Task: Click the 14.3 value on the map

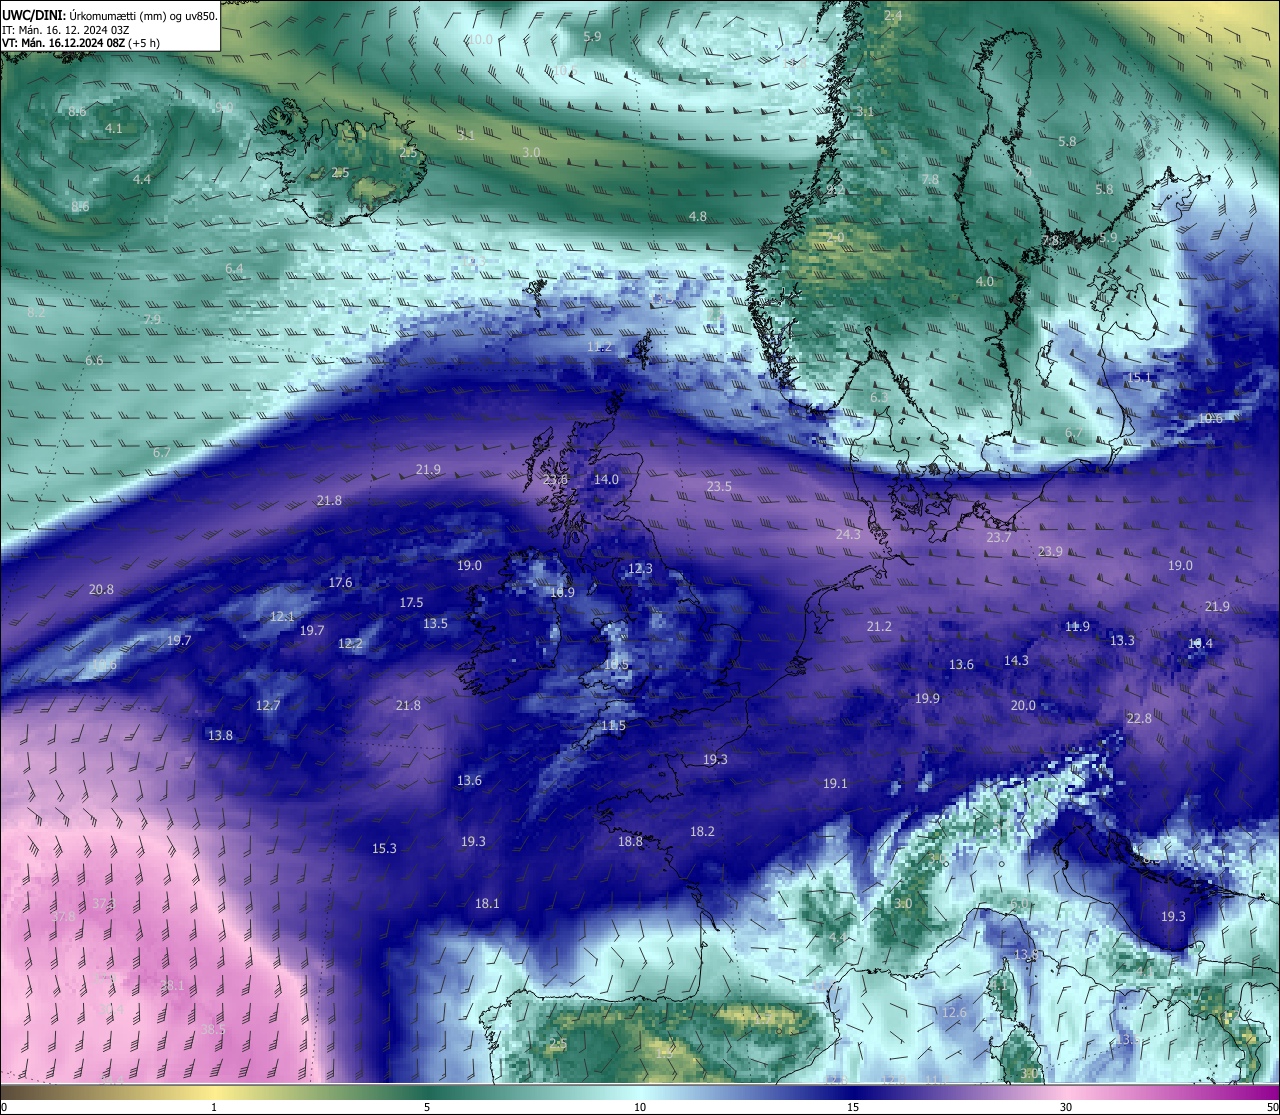Action: click(1016, 660)
